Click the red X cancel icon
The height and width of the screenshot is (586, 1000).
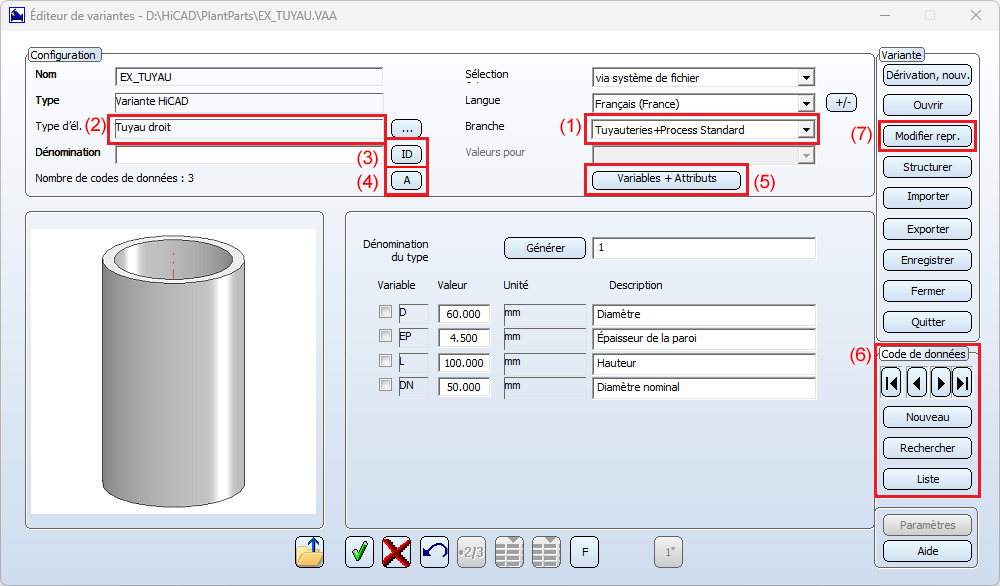pos(397,551)
